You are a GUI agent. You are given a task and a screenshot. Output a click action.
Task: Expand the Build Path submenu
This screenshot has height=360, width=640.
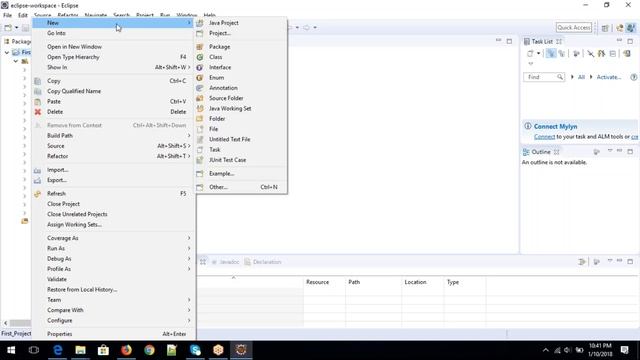click(113, 136)
